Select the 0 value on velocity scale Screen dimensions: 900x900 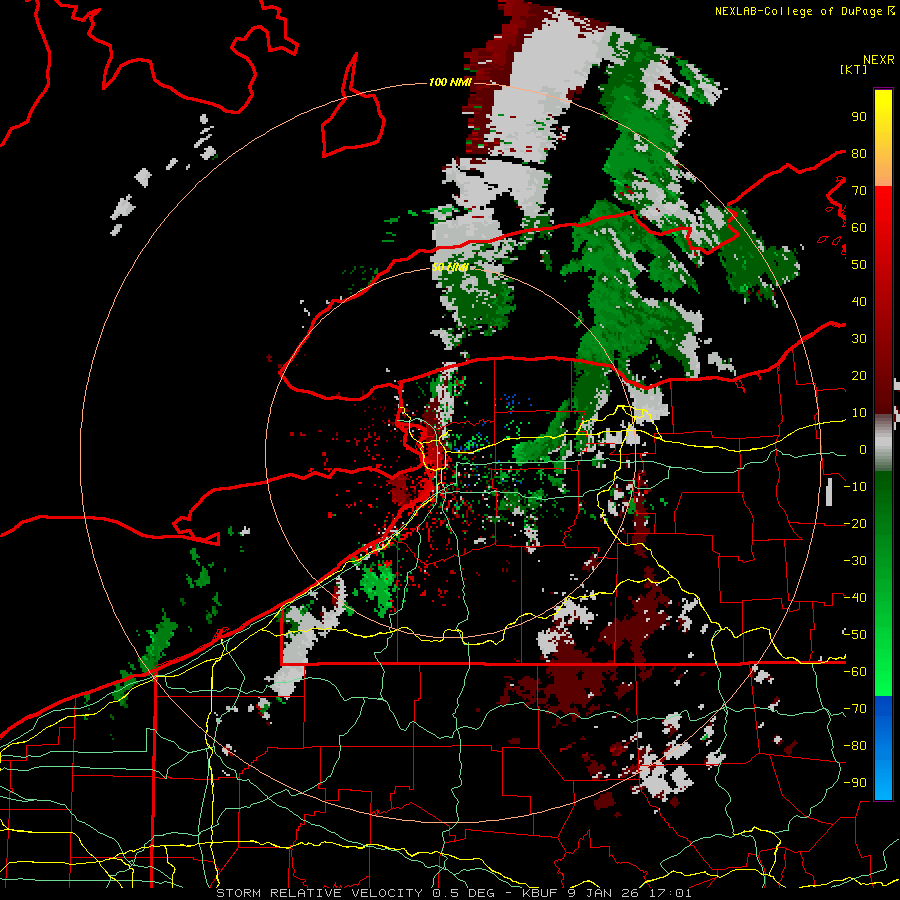tap(863, 449)
